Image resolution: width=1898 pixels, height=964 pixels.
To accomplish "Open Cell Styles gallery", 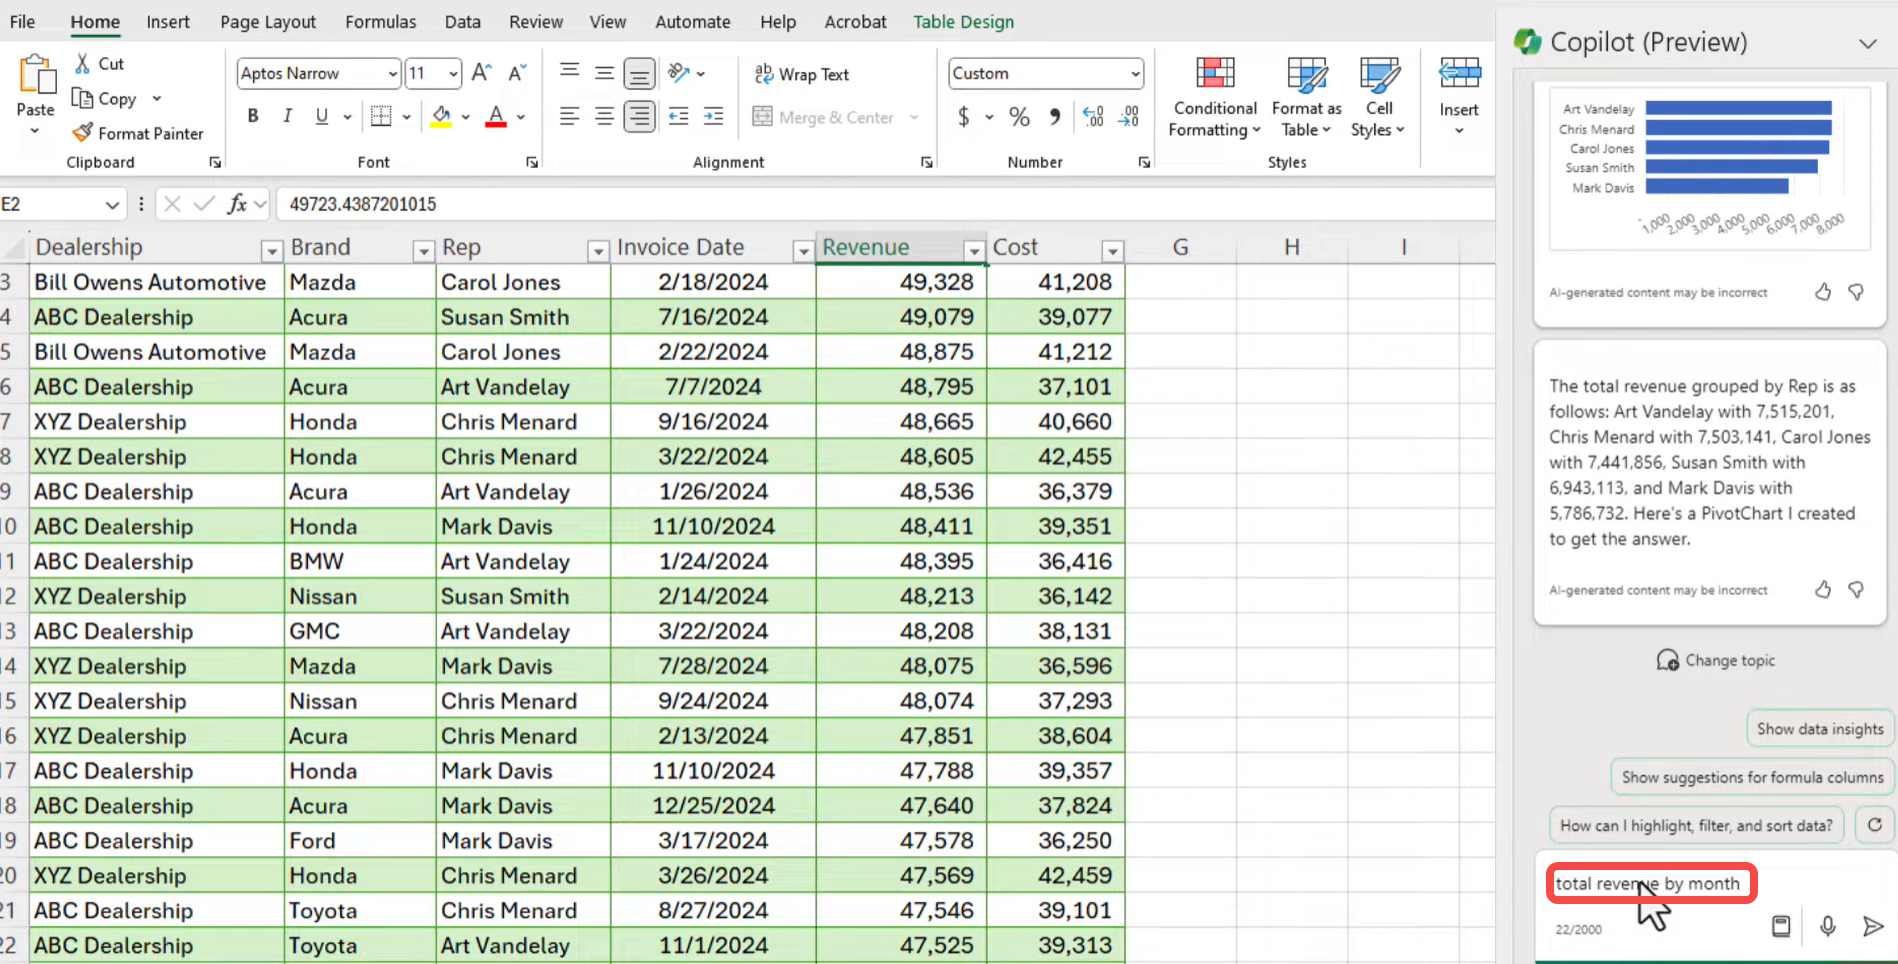I will pos(1379,97).
